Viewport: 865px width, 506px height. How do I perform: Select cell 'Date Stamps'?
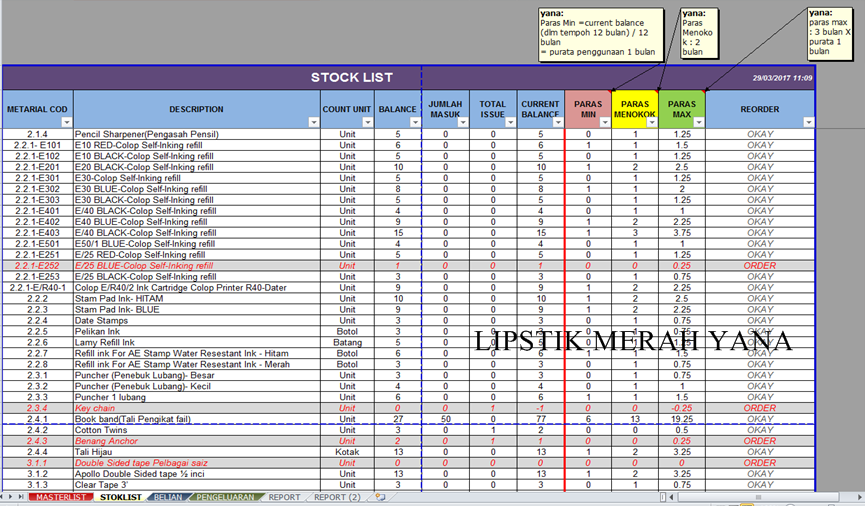pyautogui.click(x=196, y=321)
